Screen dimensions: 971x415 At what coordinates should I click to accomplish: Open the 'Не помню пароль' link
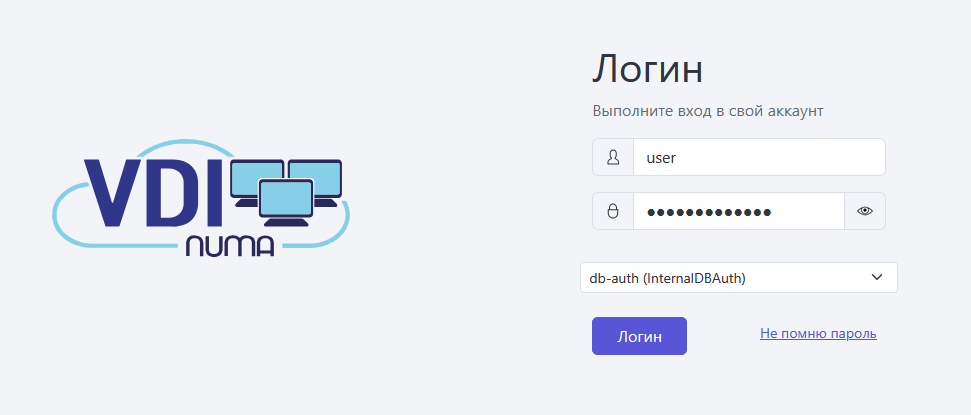click(818, 333)
